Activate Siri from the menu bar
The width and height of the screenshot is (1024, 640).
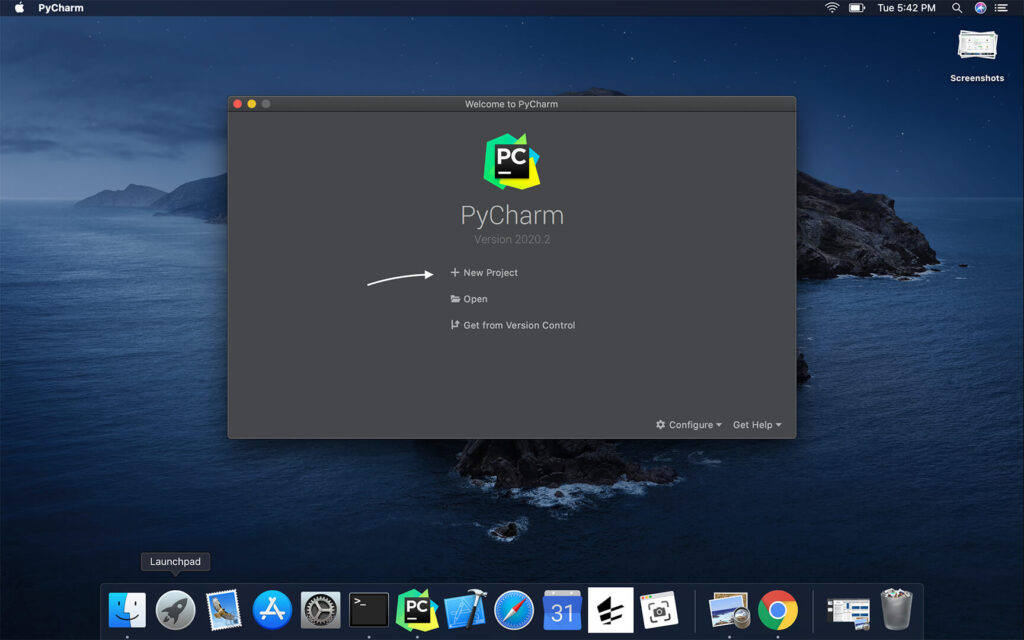pos(980,8)
